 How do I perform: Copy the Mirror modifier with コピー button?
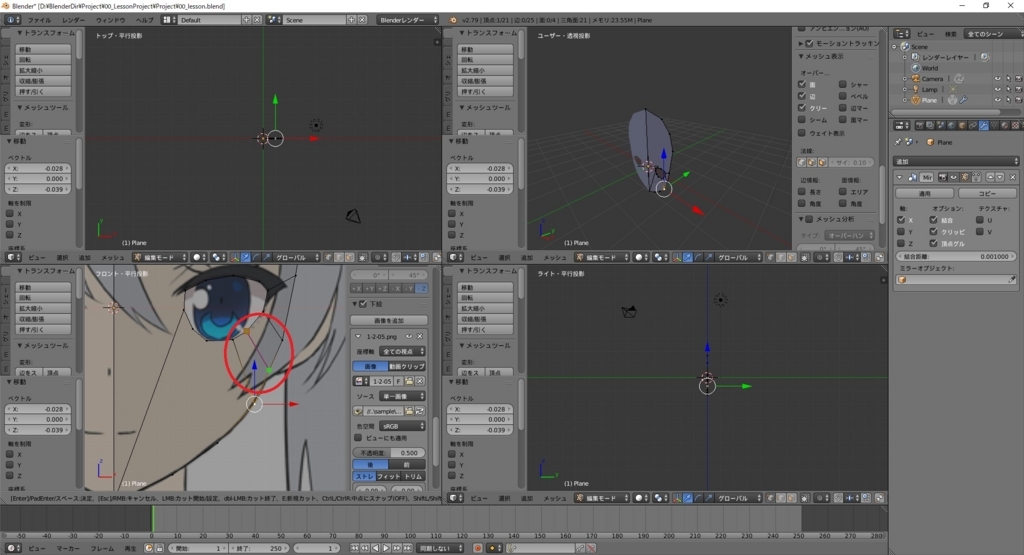pos(987,193)
